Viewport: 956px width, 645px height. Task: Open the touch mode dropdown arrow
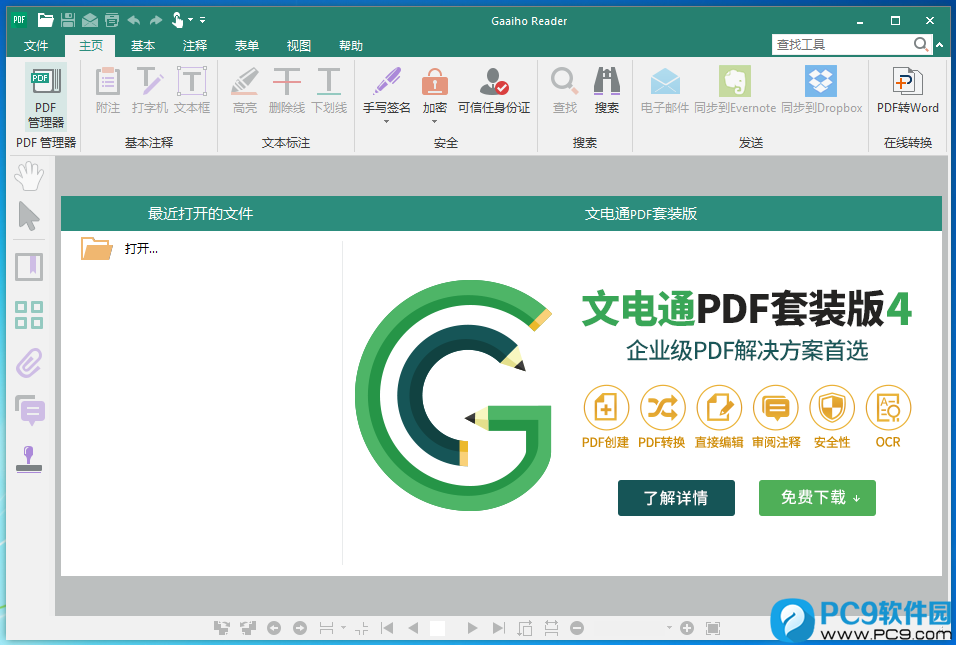click(x=190, y=20)
